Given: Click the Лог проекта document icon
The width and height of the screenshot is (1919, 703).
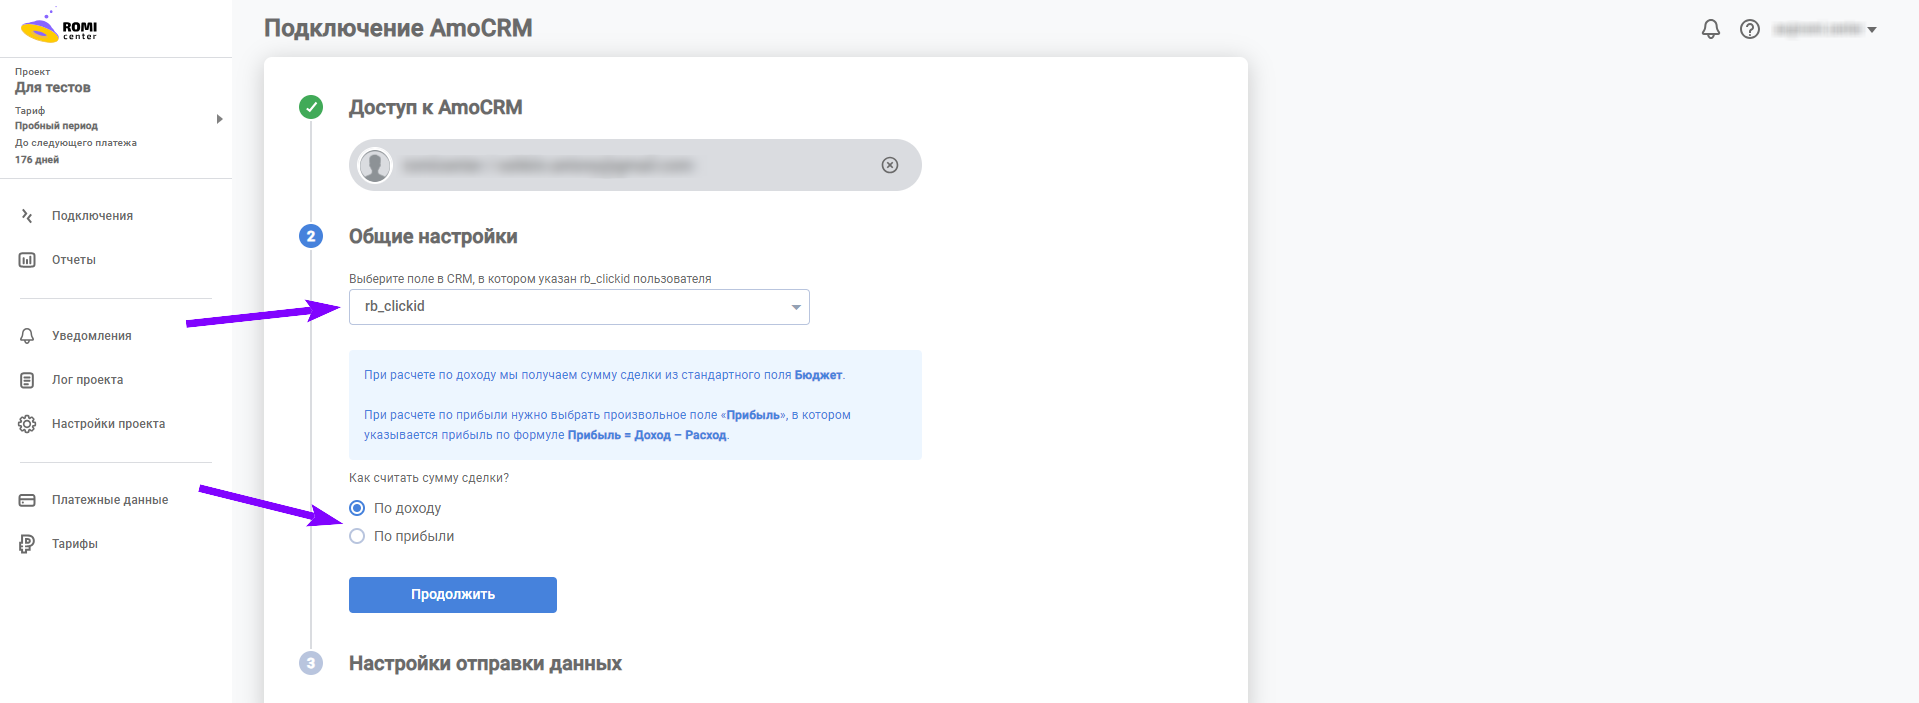Looking at the screenshot, I should [x=27, y=380].
